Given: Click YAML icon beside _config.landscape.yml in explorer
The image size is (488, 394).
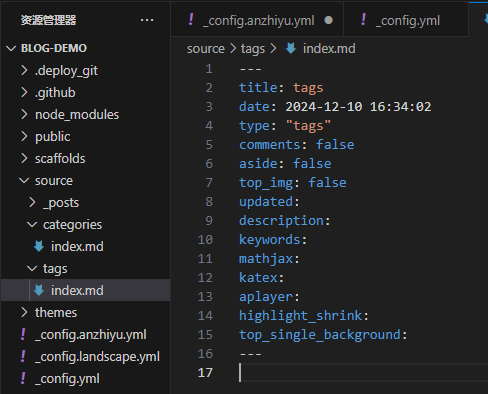Looking at the screenshot, I should (23, 356).
